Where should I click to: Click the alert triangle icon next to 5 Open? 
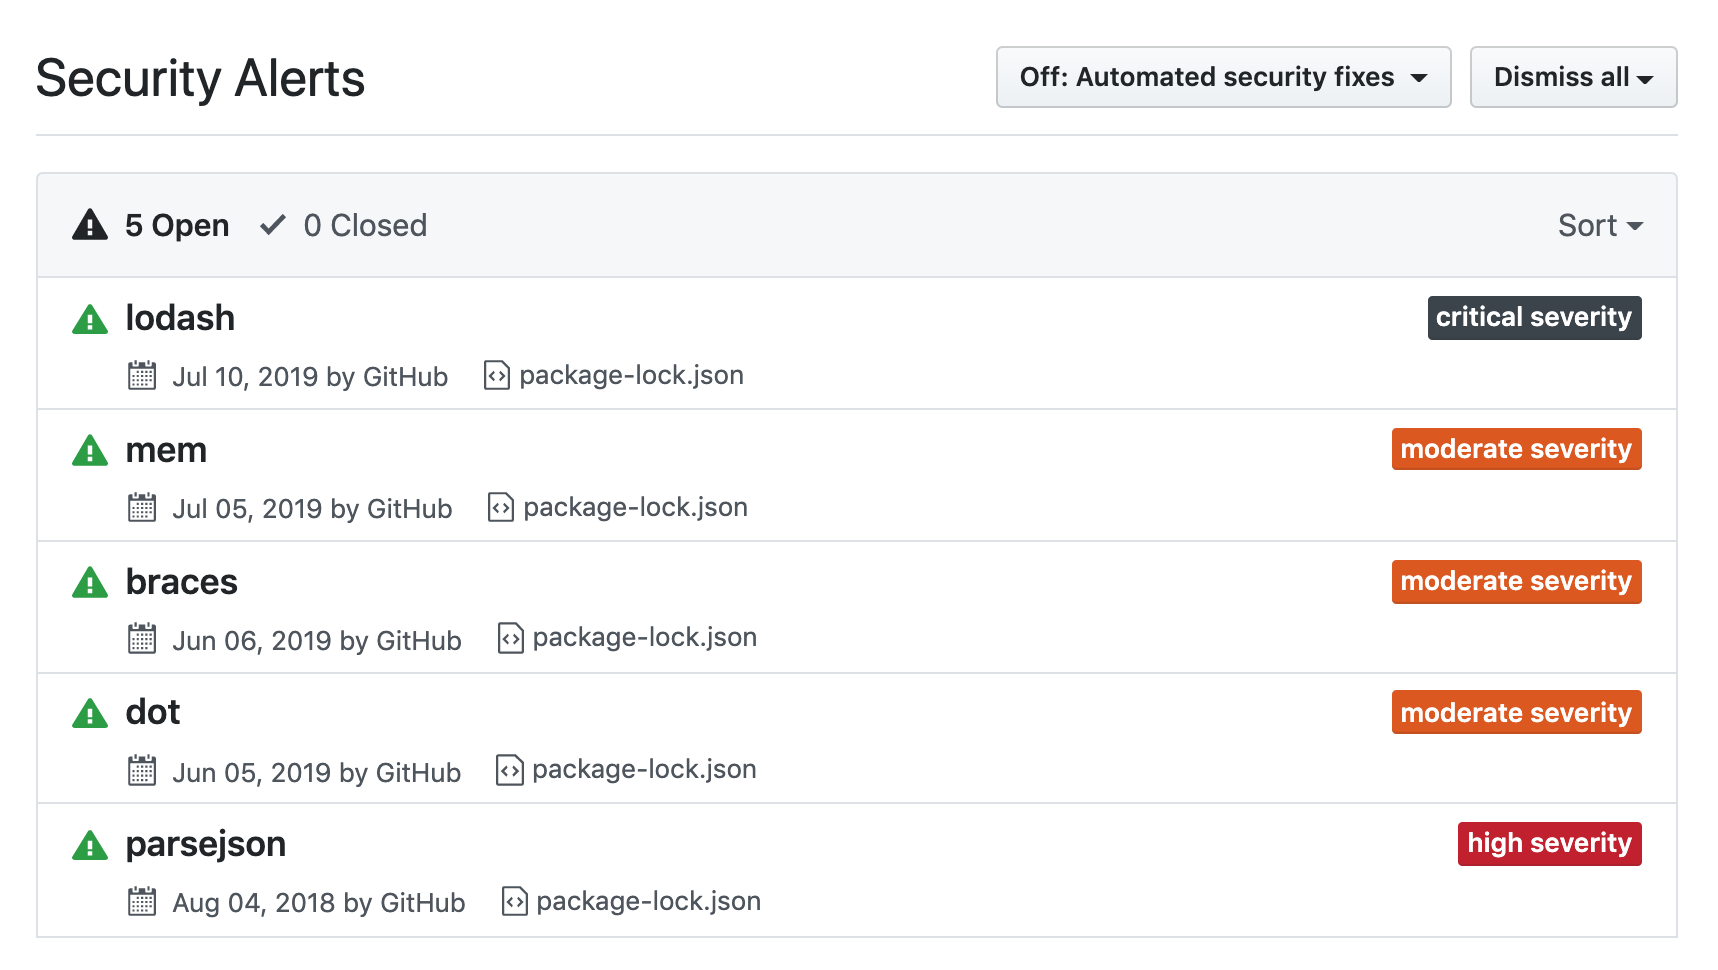[x=90, y=225]
